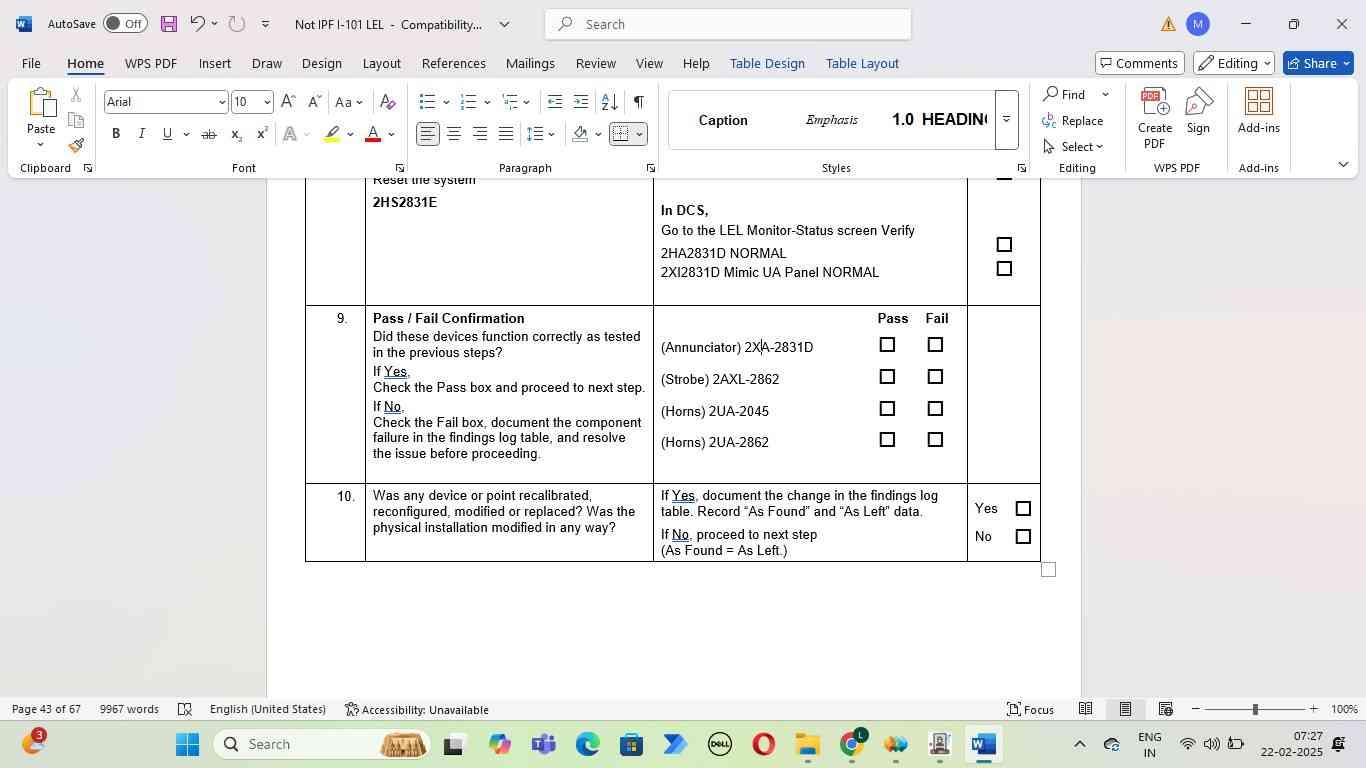
Task: Toggle AutoSave switch
Action: tap(125, 24)
